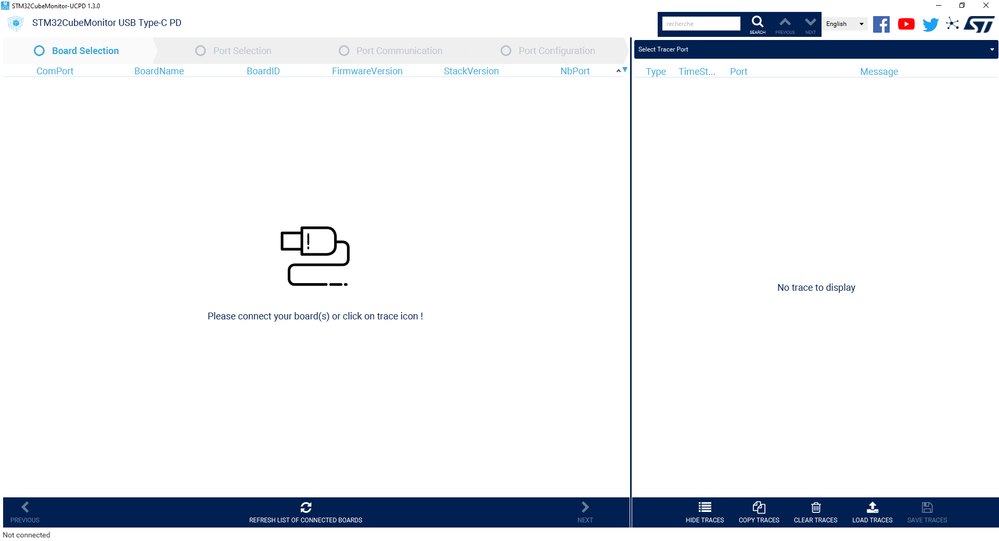Click the recherche search input field

[701, 24]
